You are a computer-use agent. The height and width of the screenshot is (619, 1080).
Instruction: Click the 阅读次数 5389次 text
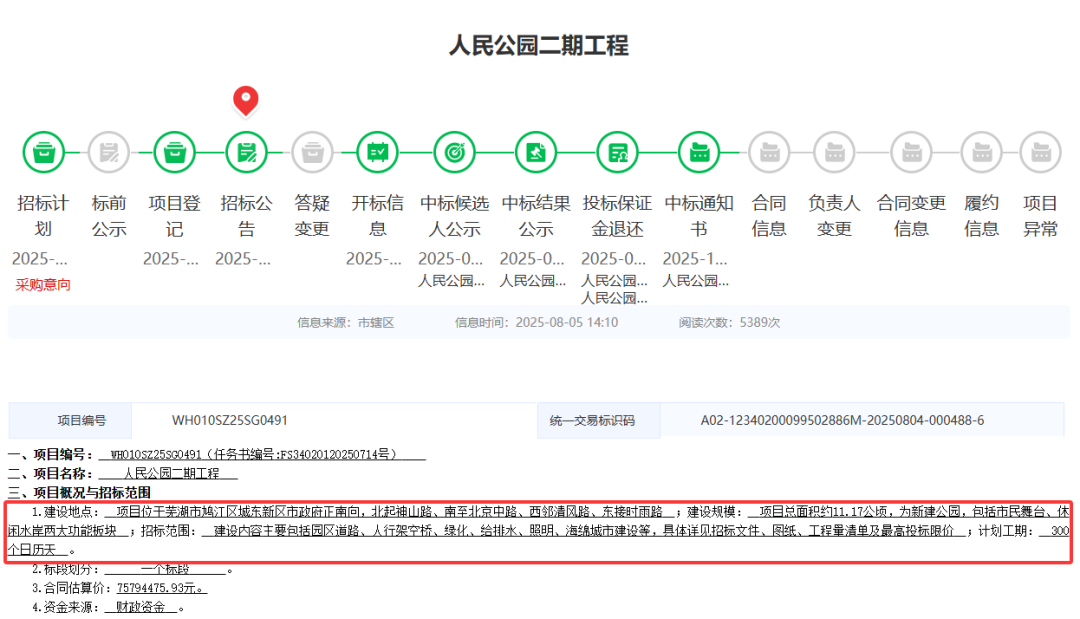729,322
